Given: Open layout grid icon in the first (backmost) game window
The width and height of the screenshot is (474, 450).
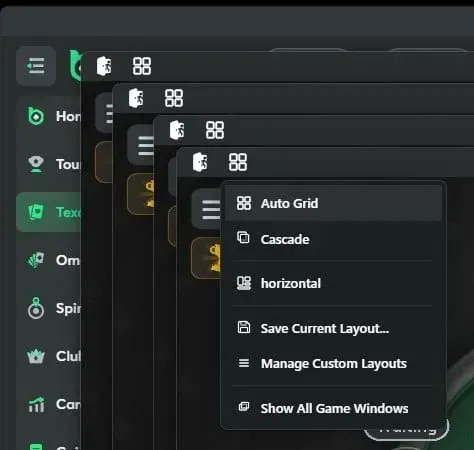Looking at the screenshot, I should coord(142,66).
